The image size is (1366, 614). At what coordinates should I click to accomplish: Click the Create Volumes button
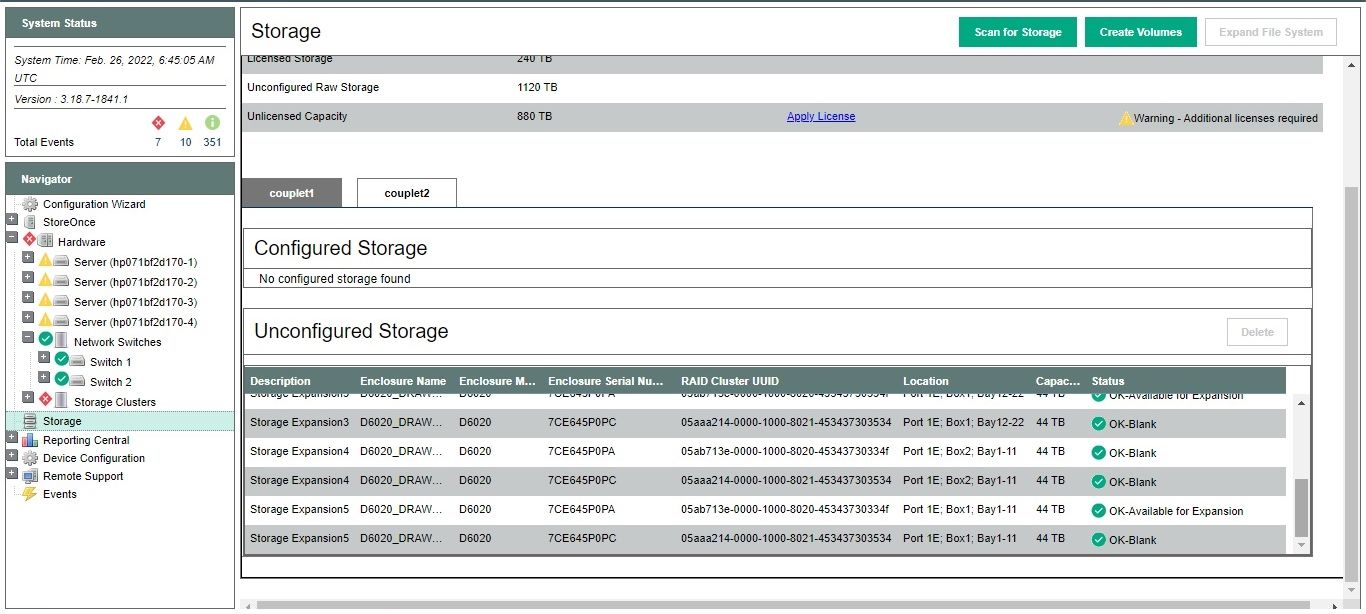pos(1141,32)
